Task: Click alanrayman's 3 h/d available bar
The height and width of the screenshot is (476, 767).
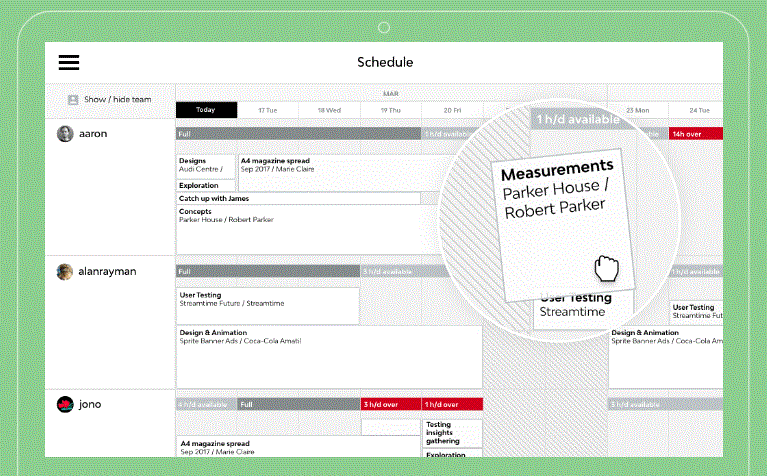Action: (x=406, y=272)
